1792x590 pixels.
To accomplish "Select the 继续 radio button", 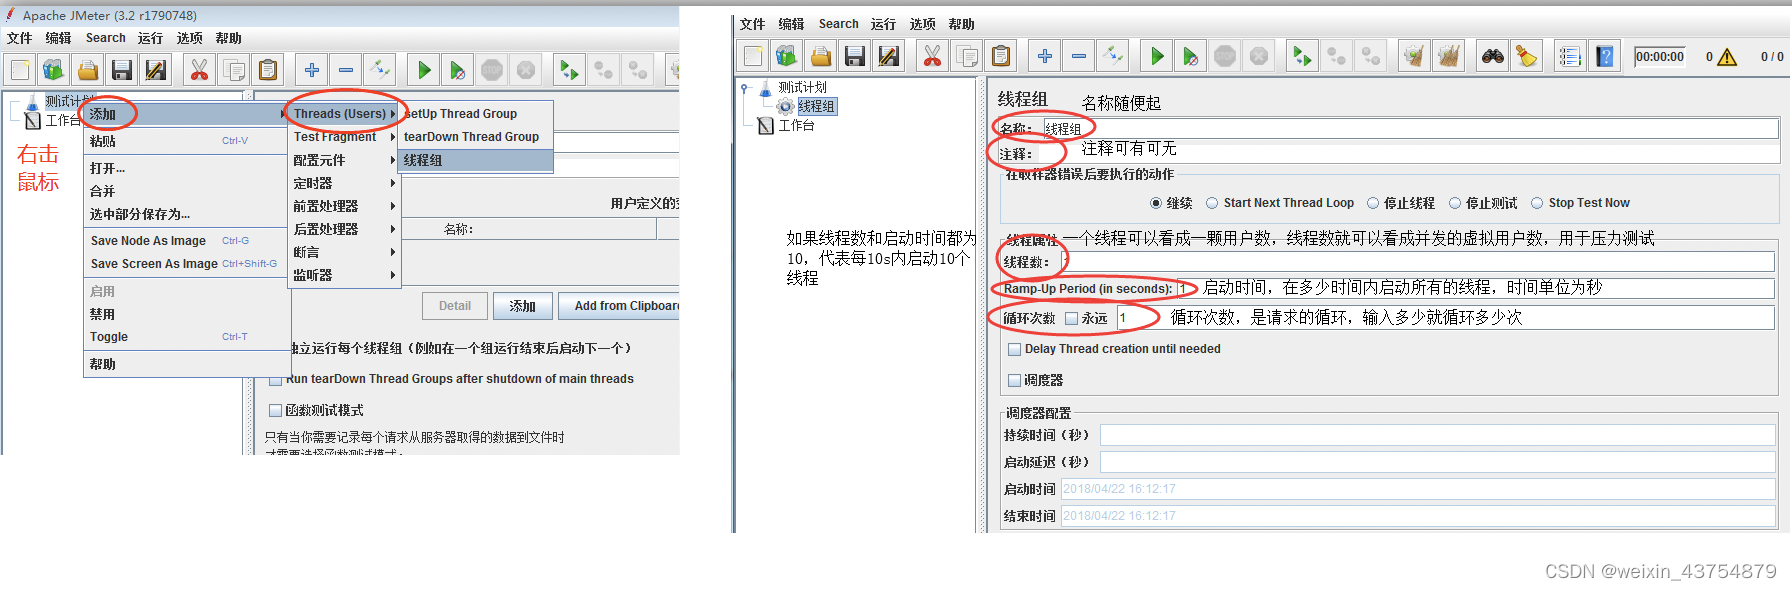I will click(1156, 203).
